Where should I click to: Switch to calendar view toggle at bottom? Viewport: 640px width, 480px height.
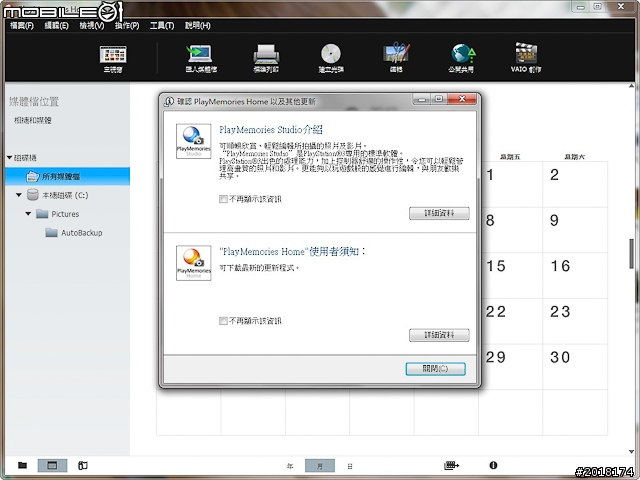[51, 466]
